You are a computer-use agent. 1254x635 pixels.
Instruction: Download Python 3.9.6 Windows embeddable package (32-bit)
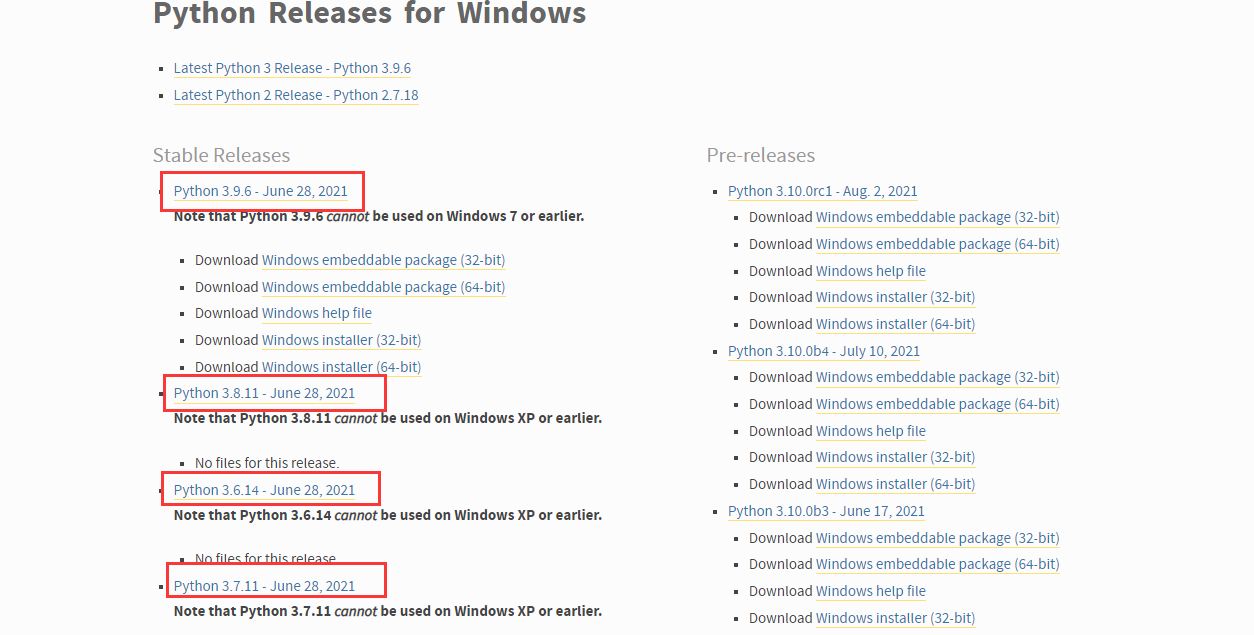(x=384, y=260)
